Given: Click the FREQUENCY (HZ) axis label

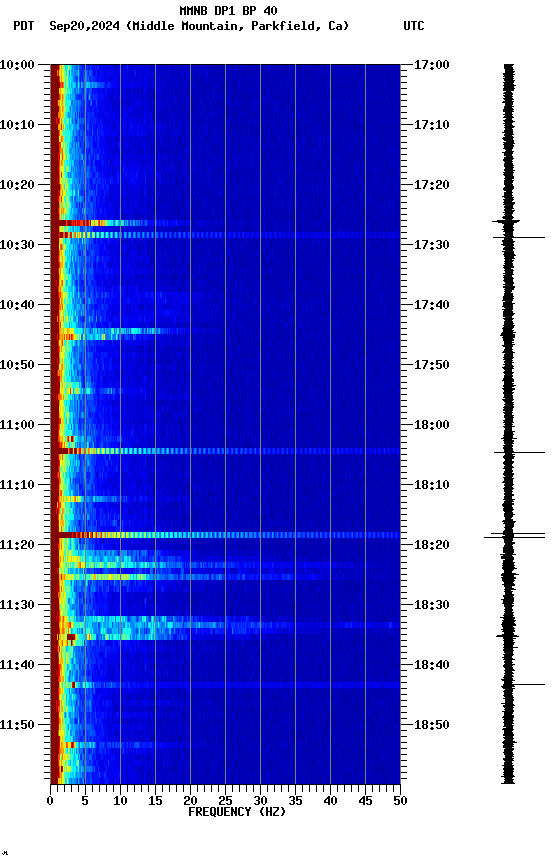Looking at the screenshot, I should pos(237,812).
